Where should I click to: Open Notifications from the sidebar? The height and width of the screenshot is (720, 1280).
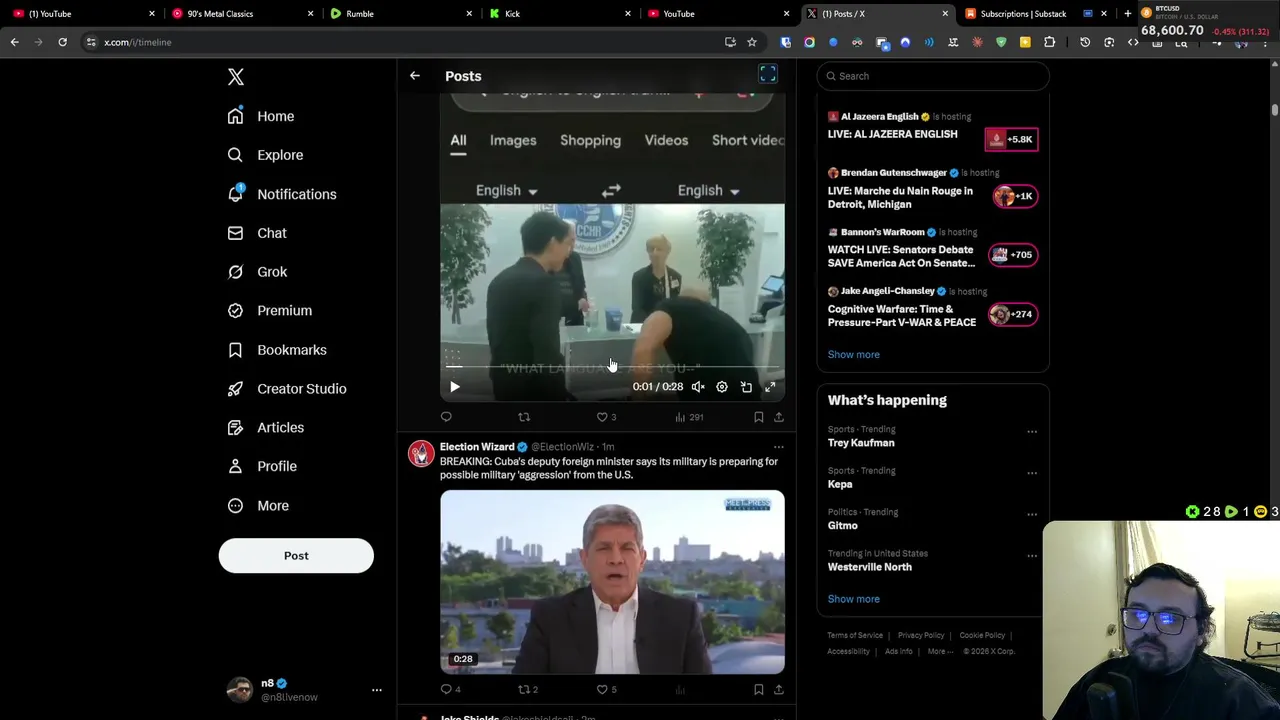(x=282, y=194)
